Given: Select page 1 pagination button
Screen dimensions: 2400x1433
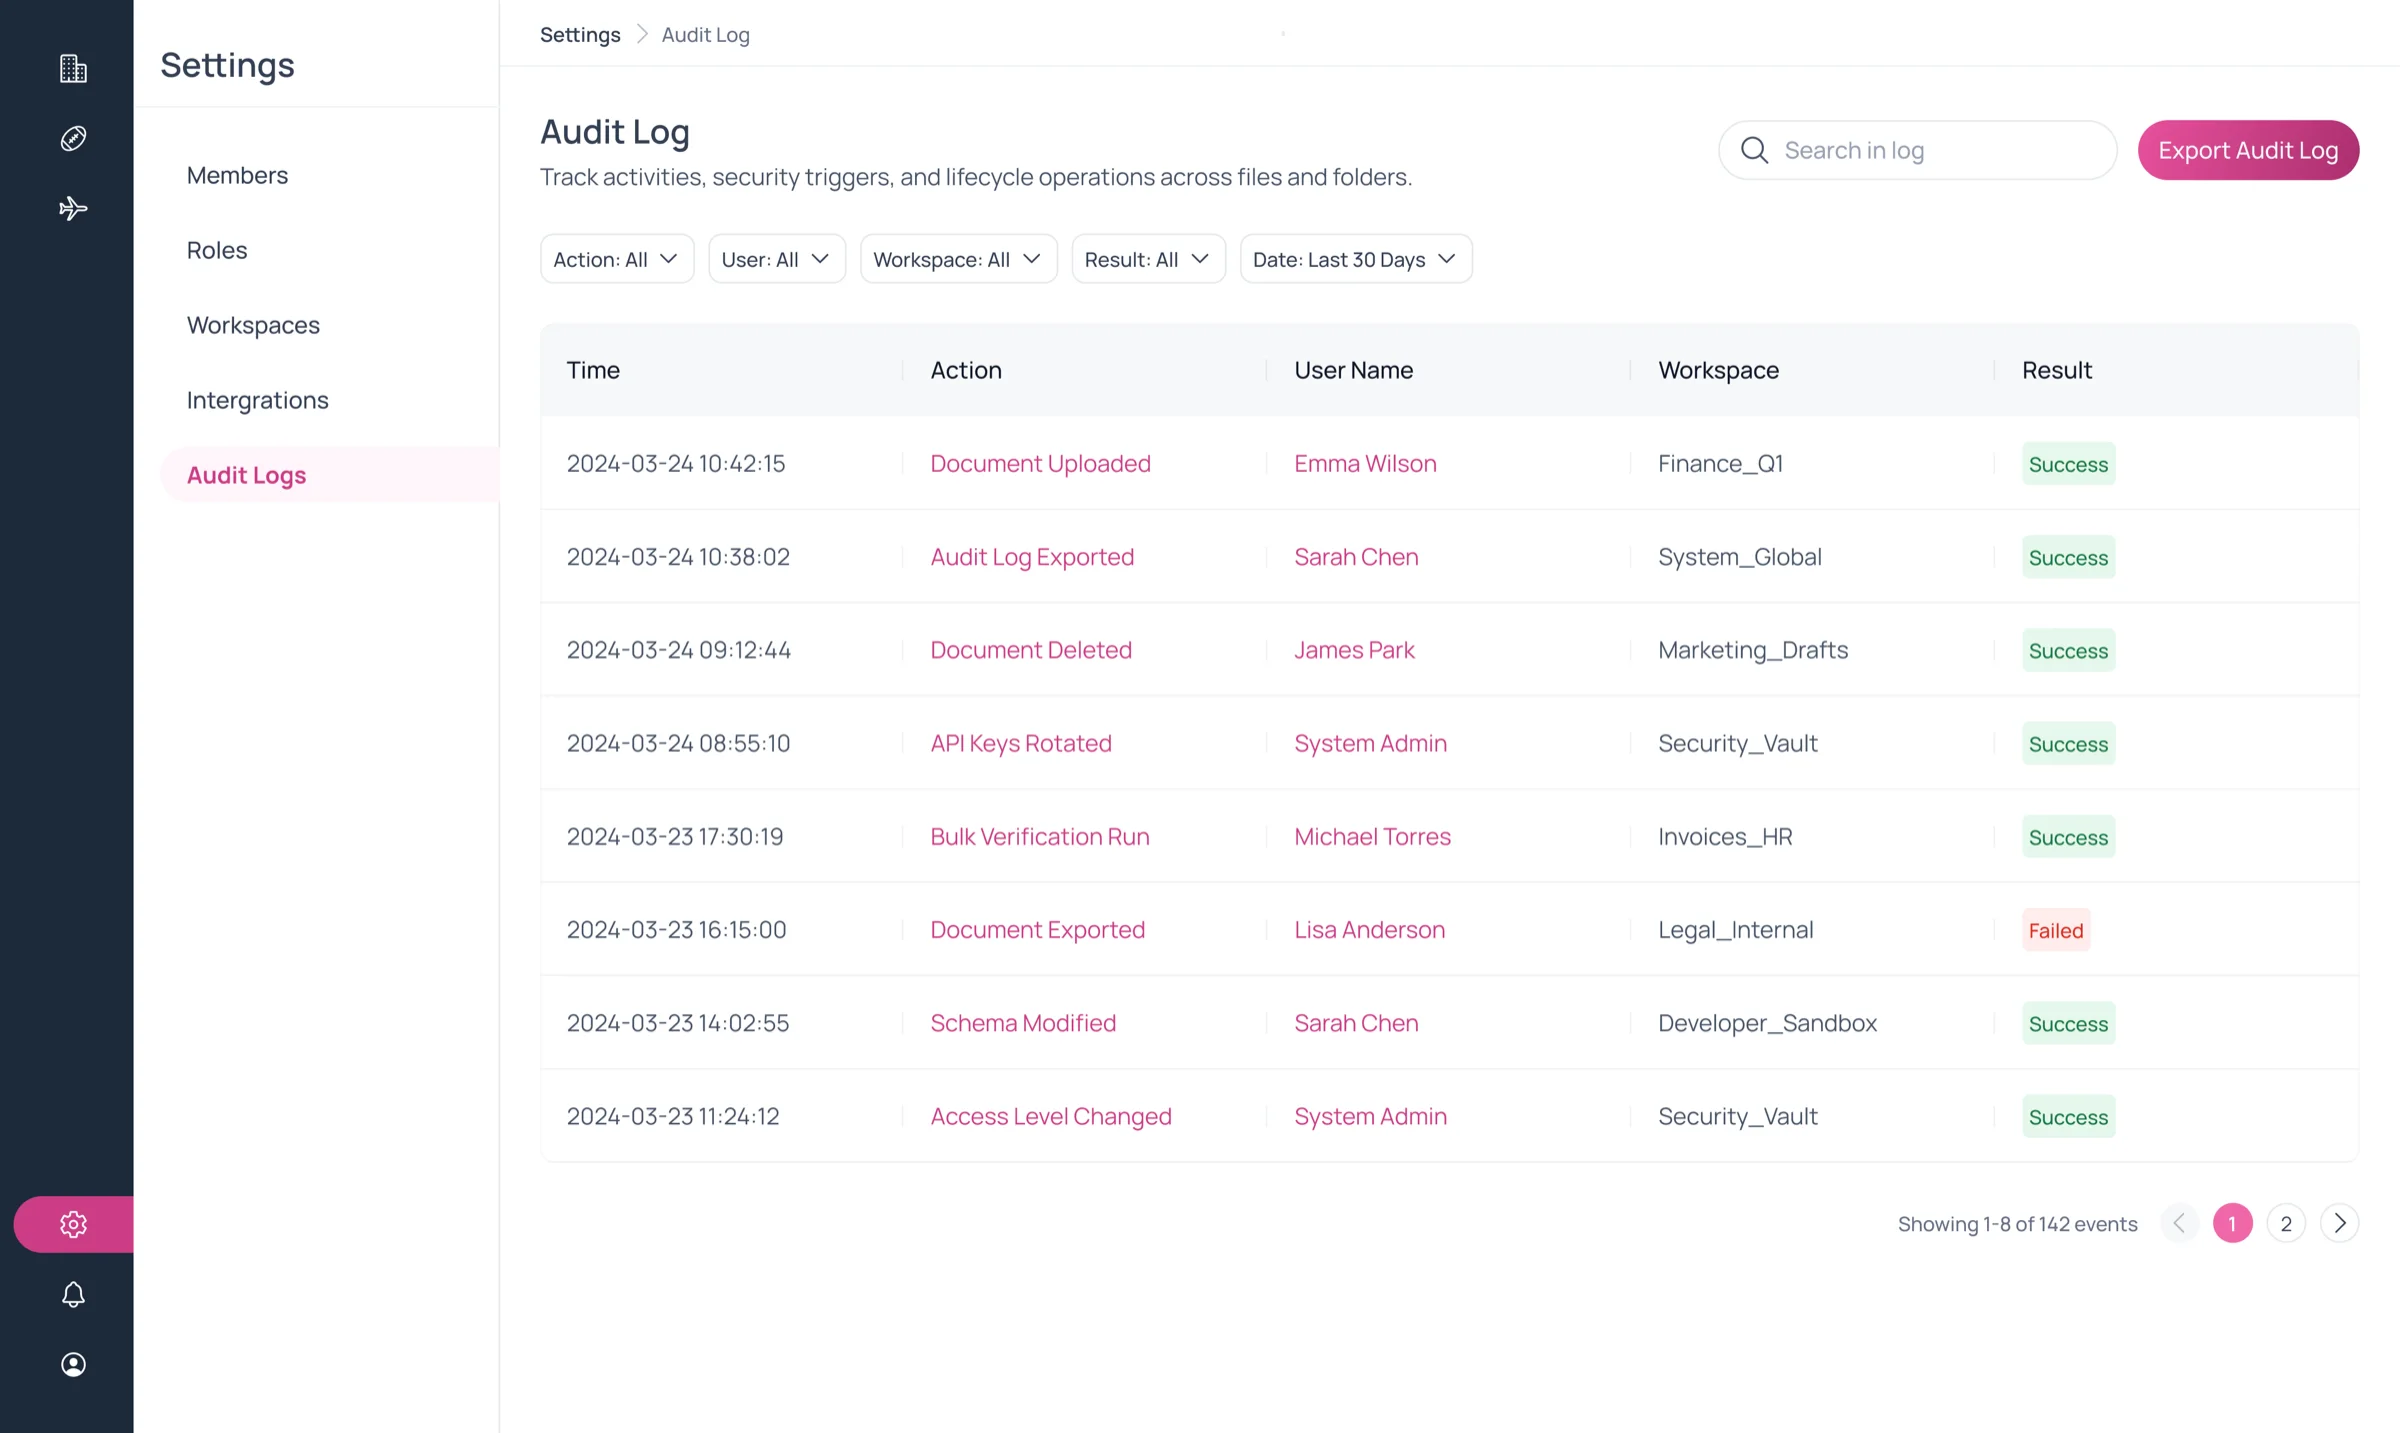Looking at the screenshot, I should point(2232,1223).
